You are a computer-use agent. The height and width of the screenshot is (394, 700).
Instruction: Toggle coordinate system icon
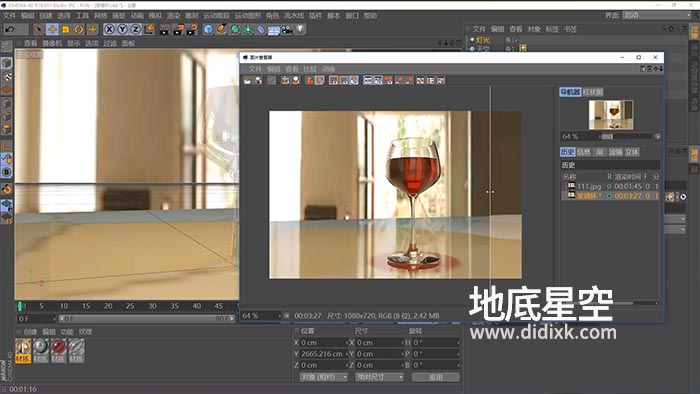coord(149,29)
